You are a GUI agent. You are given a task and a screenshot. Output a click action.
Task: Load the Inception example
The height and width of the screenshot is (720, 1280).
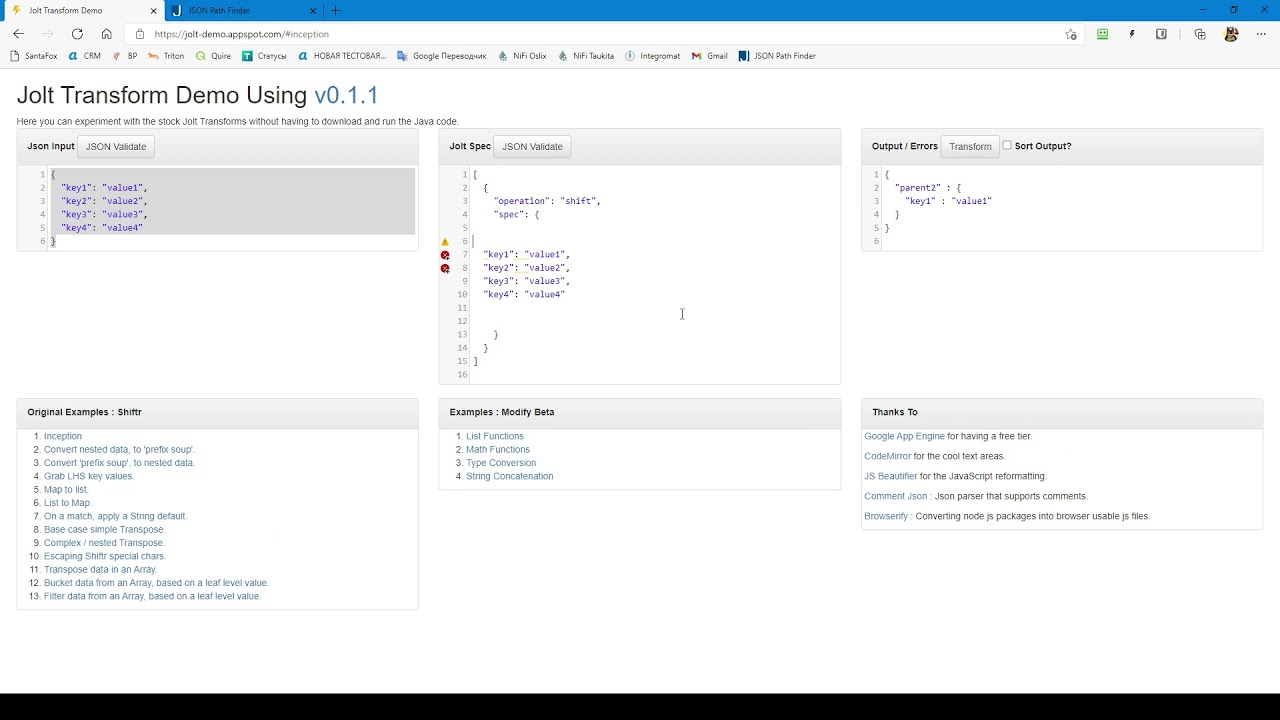(x=63, y=436)
